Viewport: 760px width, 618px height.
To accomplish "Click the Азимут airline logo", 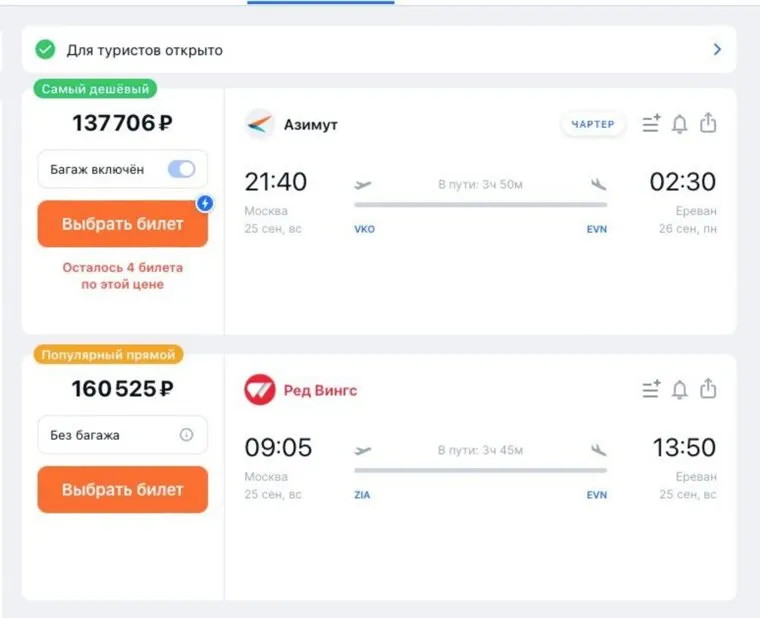I will click(x=259, y=124).
